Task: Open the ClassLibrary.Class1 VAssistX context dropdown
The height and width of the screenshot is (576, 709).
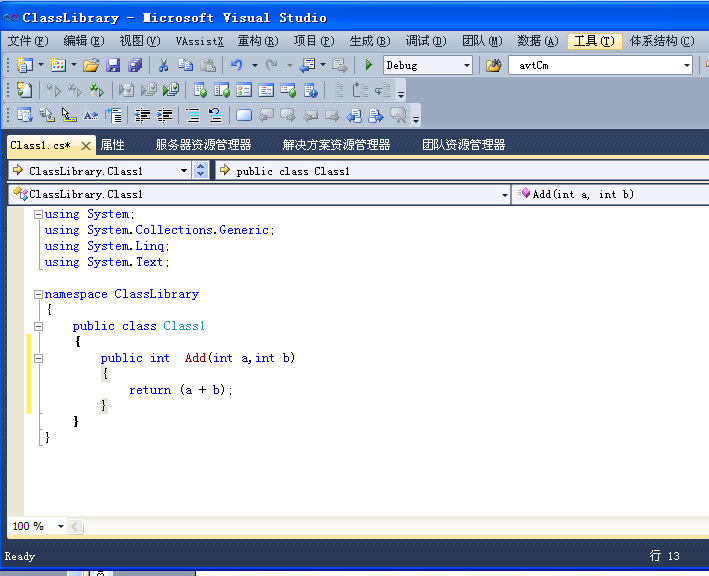Action: click(x=184, y=170)
